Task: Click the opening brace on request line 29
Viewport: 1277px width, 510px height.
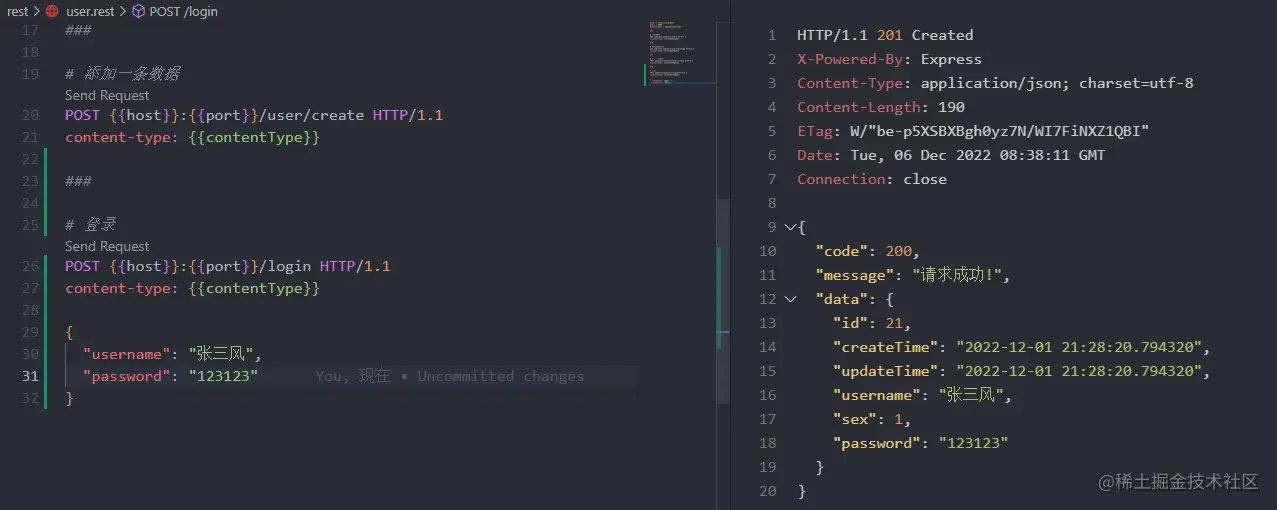Action: (x=69, y=332)
